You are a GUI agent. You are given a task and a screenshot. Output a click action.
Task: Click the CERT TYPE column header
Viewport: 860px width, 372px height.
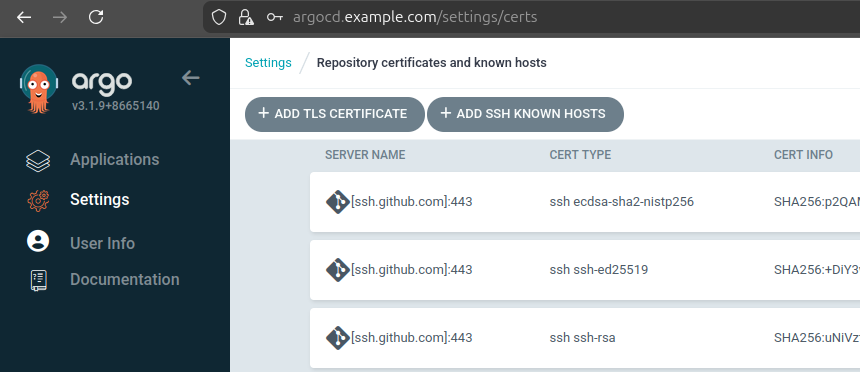580,155
